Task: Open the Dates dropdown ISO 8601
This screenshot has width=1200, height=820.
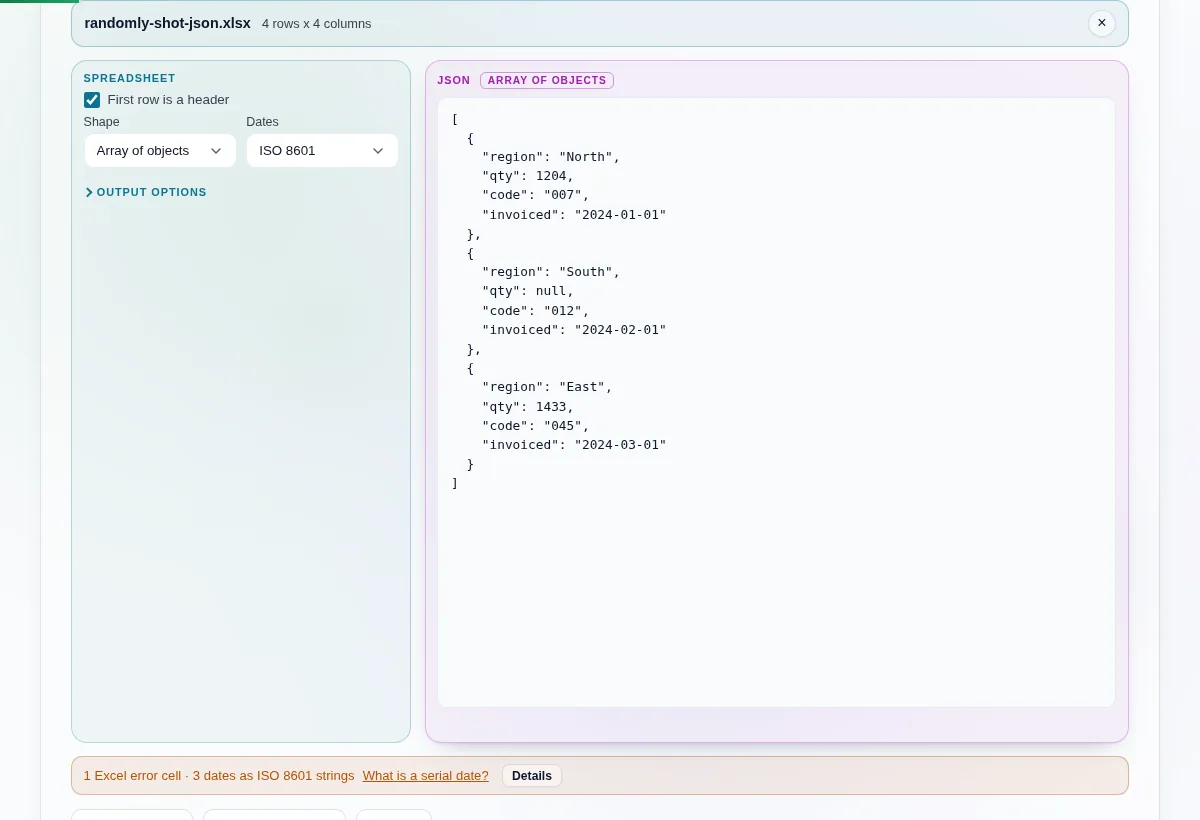Action: pyautogui.click(x=322, y=151)
